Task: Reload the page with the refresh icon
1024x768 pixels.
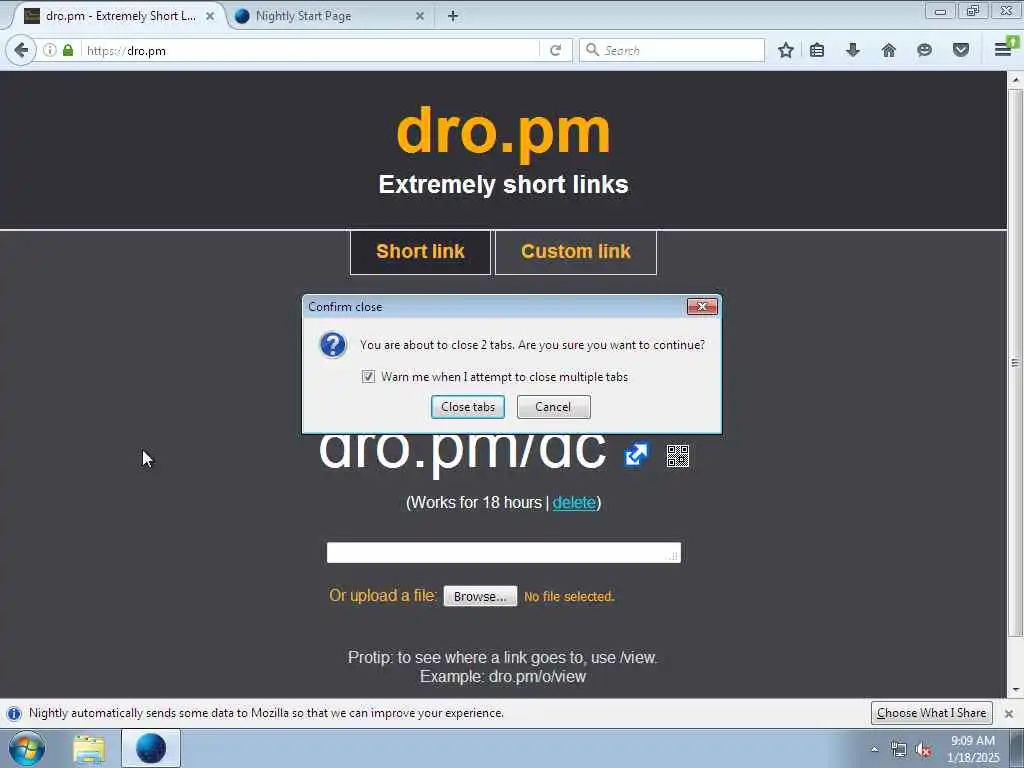Action: pyautogui.click(x=556, y=50)
